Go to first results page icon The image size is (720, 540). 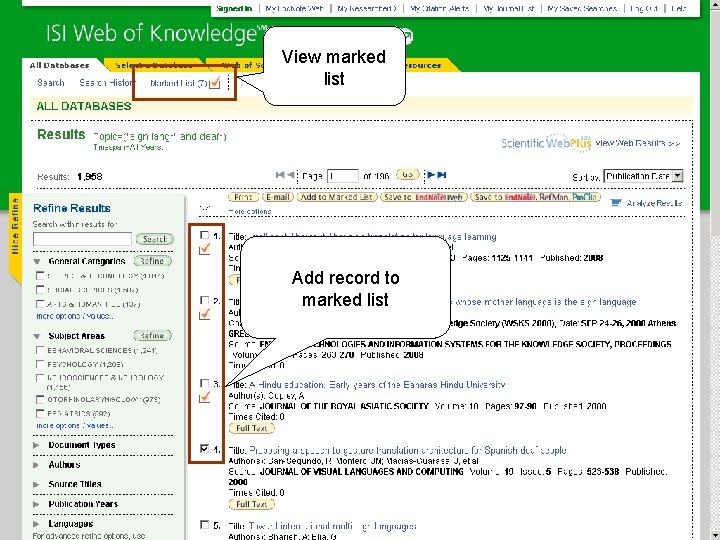coord(280,175)
